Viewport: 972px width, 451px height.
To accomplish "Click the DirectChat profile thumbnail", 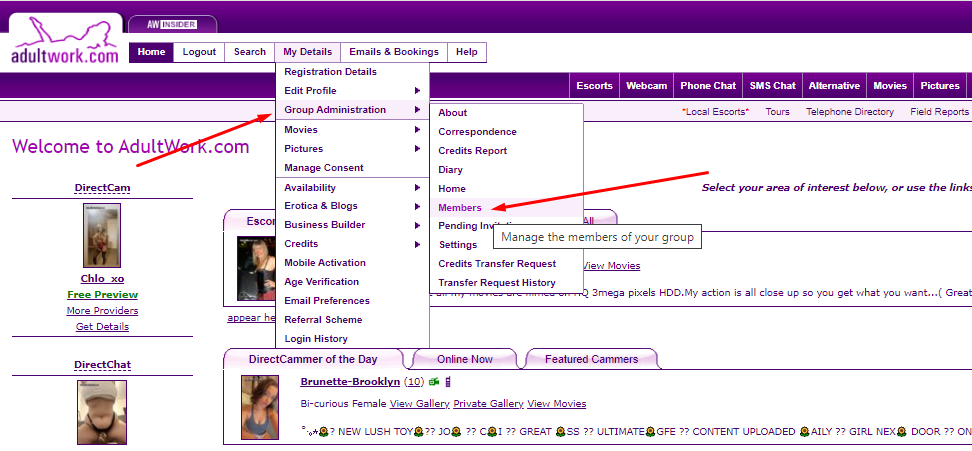I will click(x=102, y=412).
